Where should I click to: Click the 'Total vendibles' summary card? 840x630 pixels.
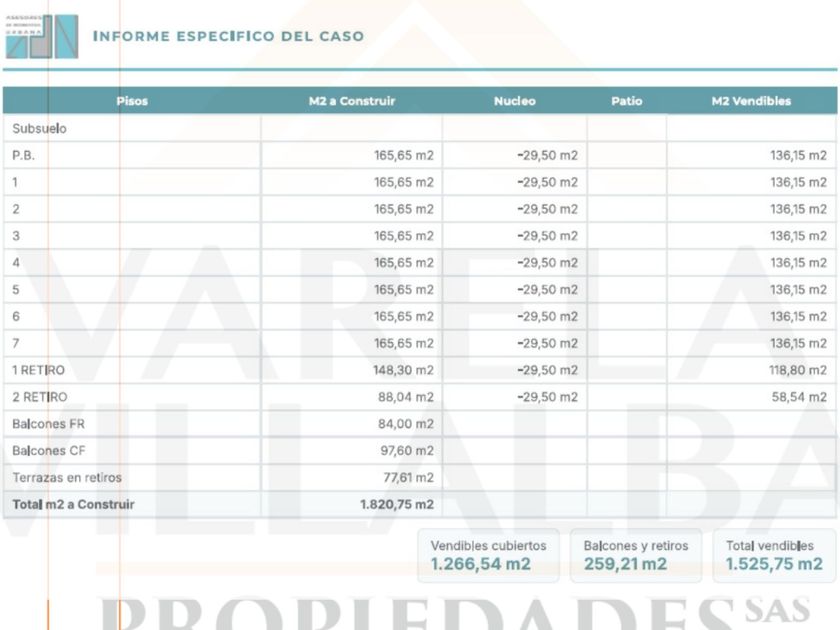(x=774, y=556)
